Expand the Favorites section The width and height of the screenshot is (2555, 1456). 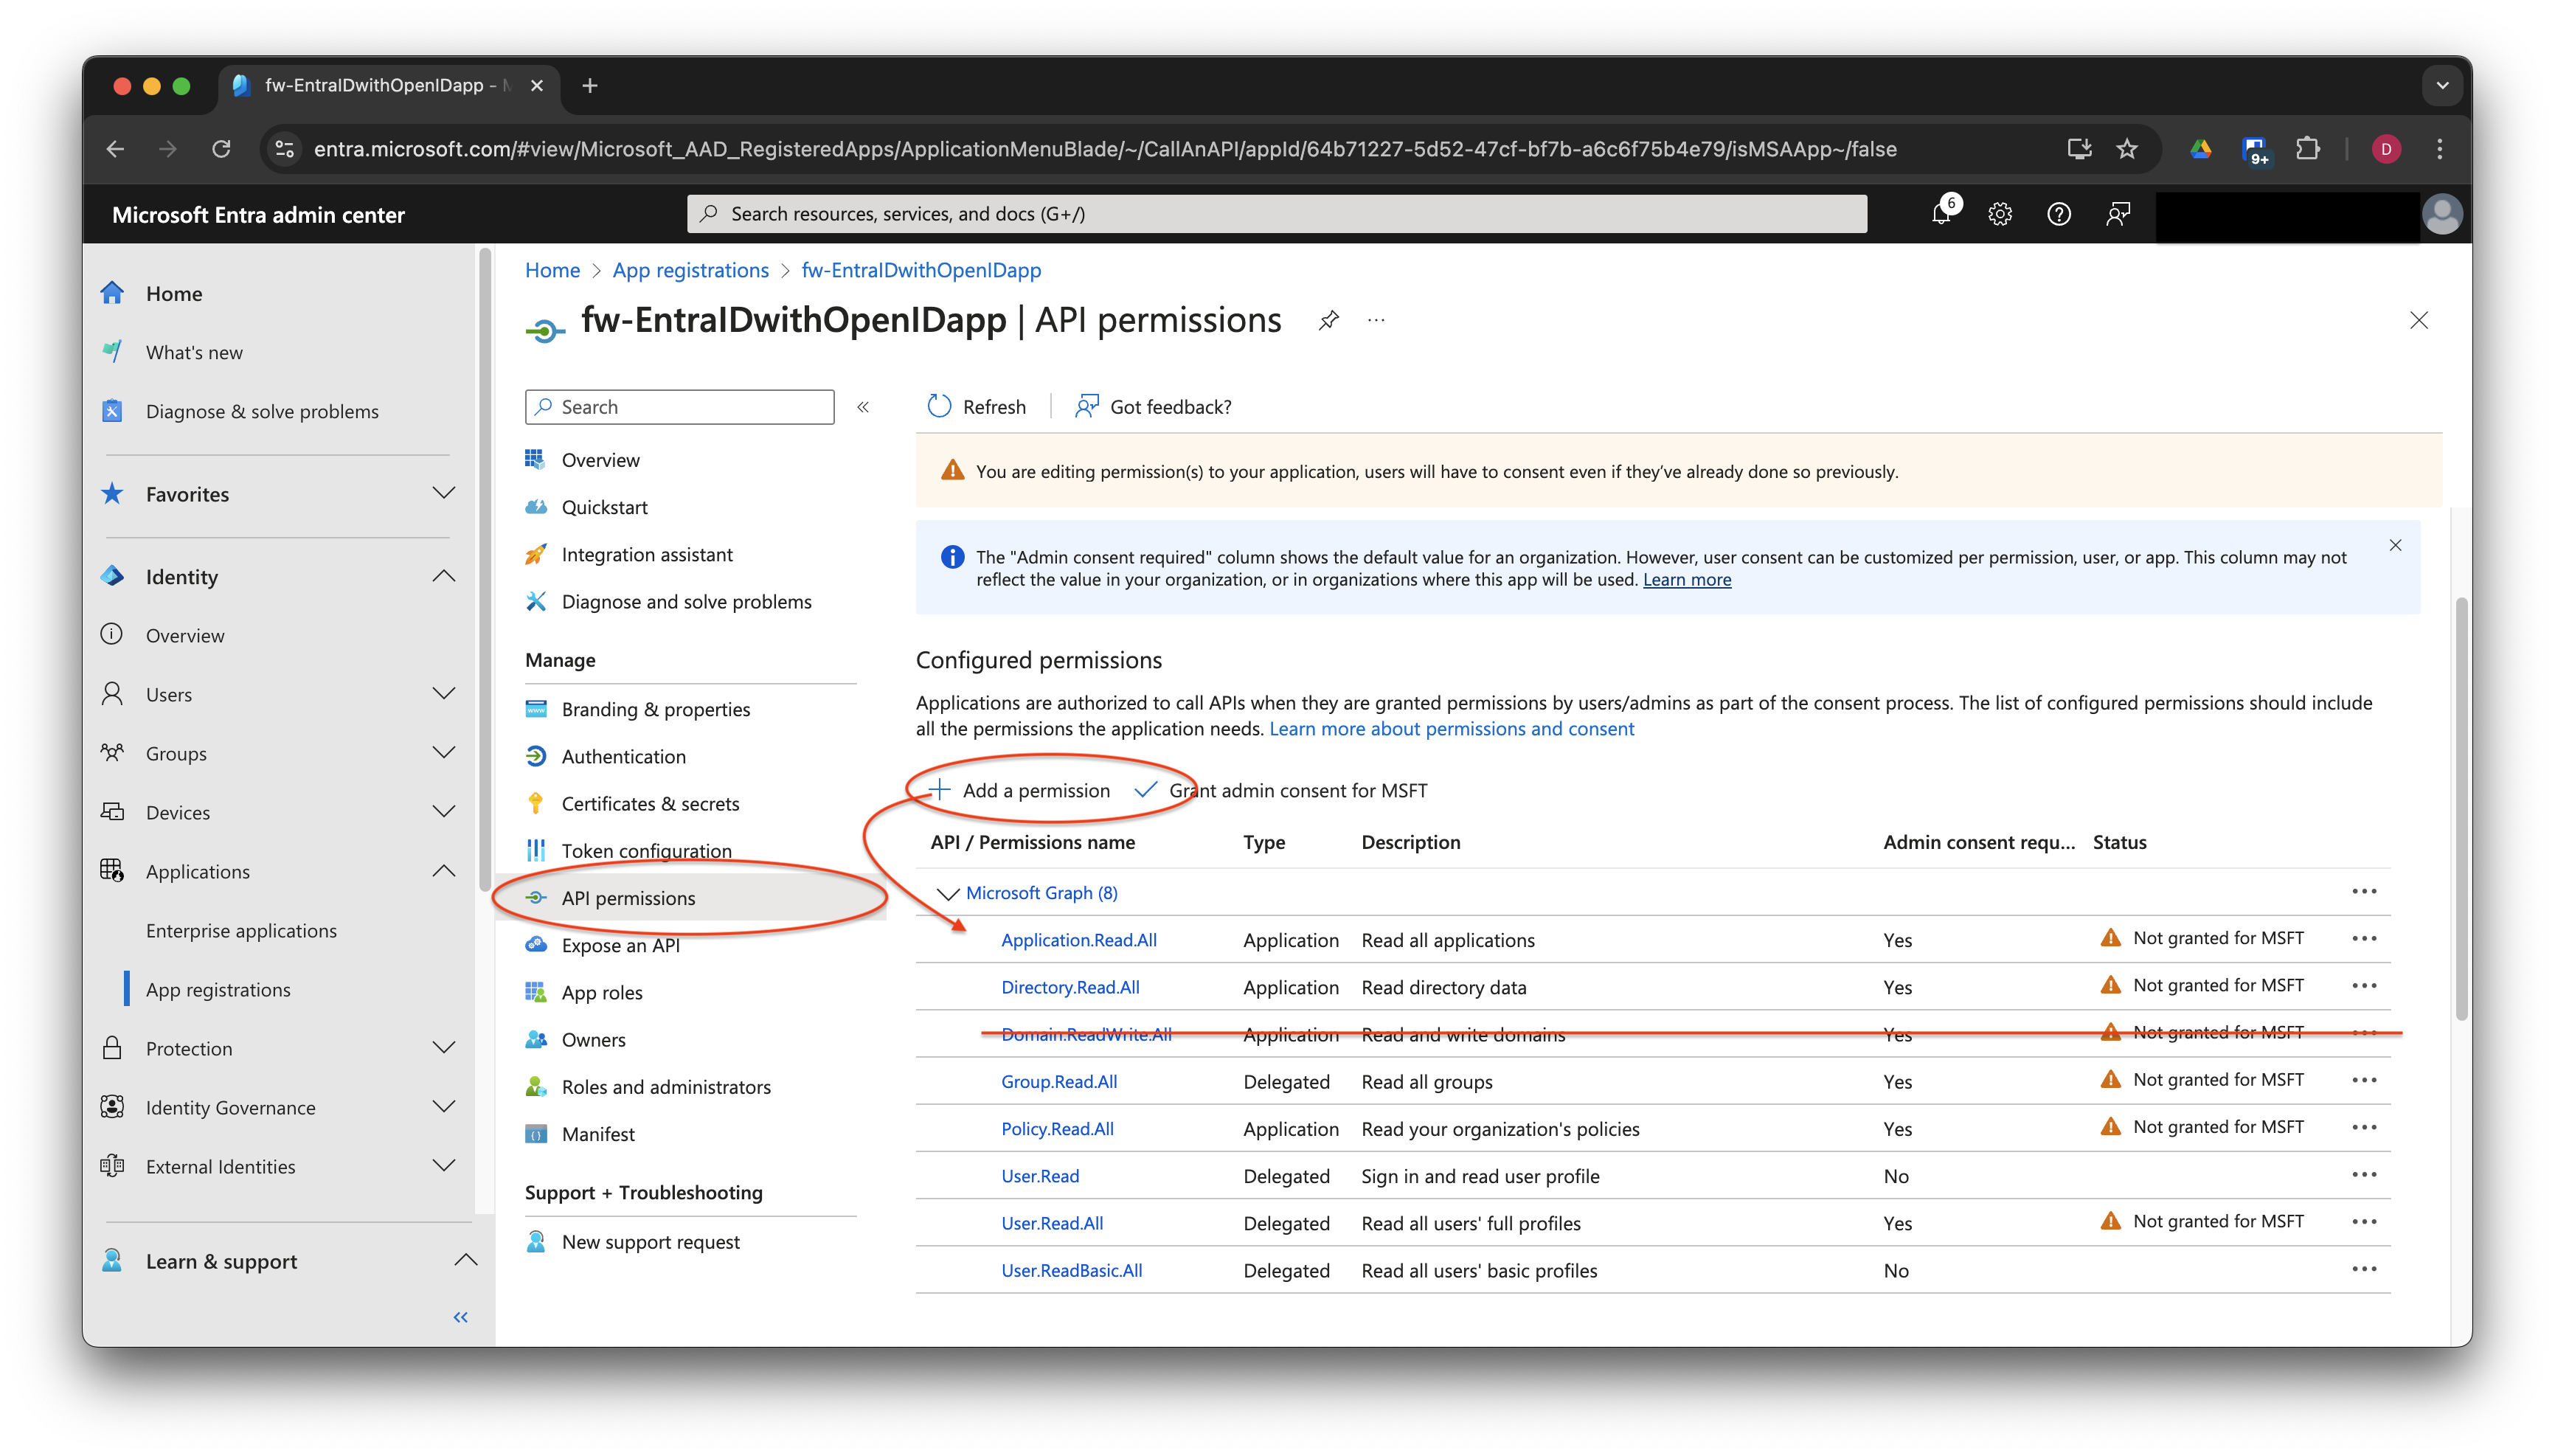pyautogui.click(x=444, y=493)
